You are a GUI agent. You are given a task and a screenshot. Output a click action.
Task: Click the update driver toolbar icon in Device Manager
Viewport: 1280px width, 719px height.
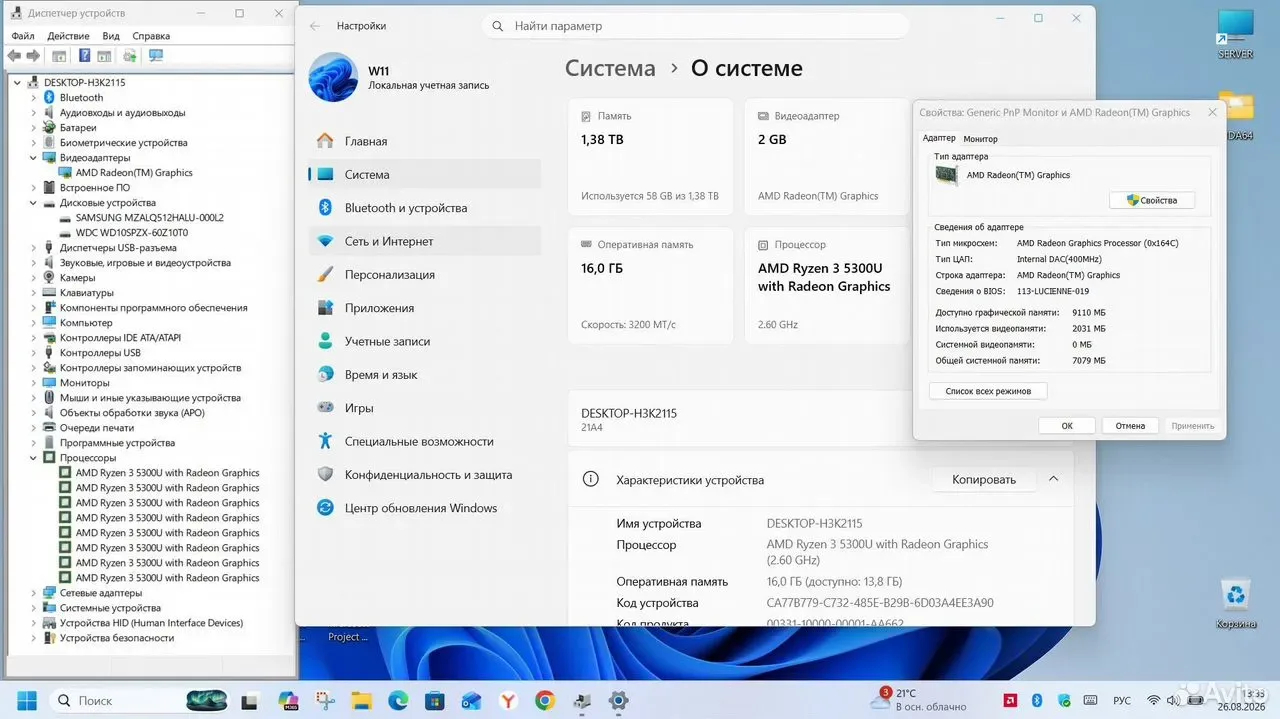point(129,56)
